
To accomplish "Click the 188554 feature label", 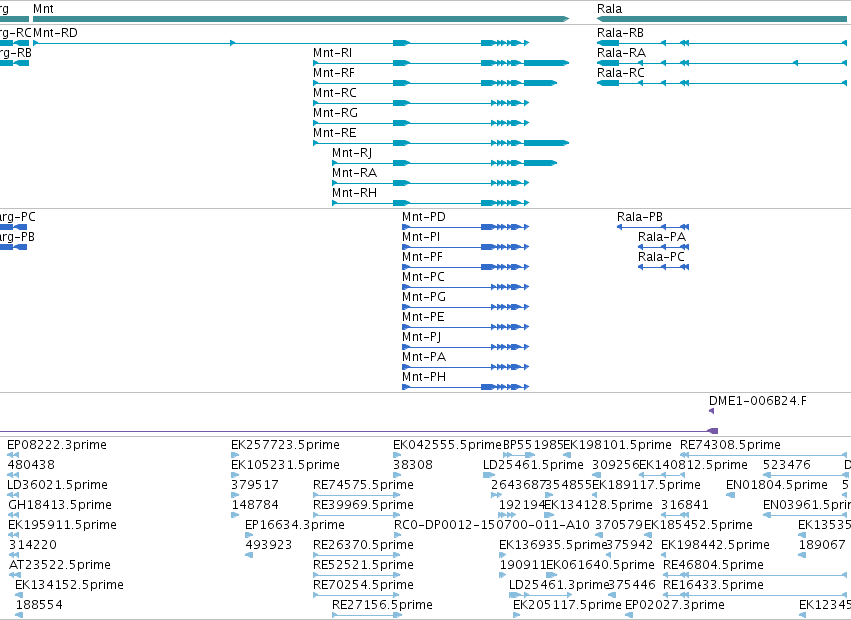I will (x=39, y=605).
